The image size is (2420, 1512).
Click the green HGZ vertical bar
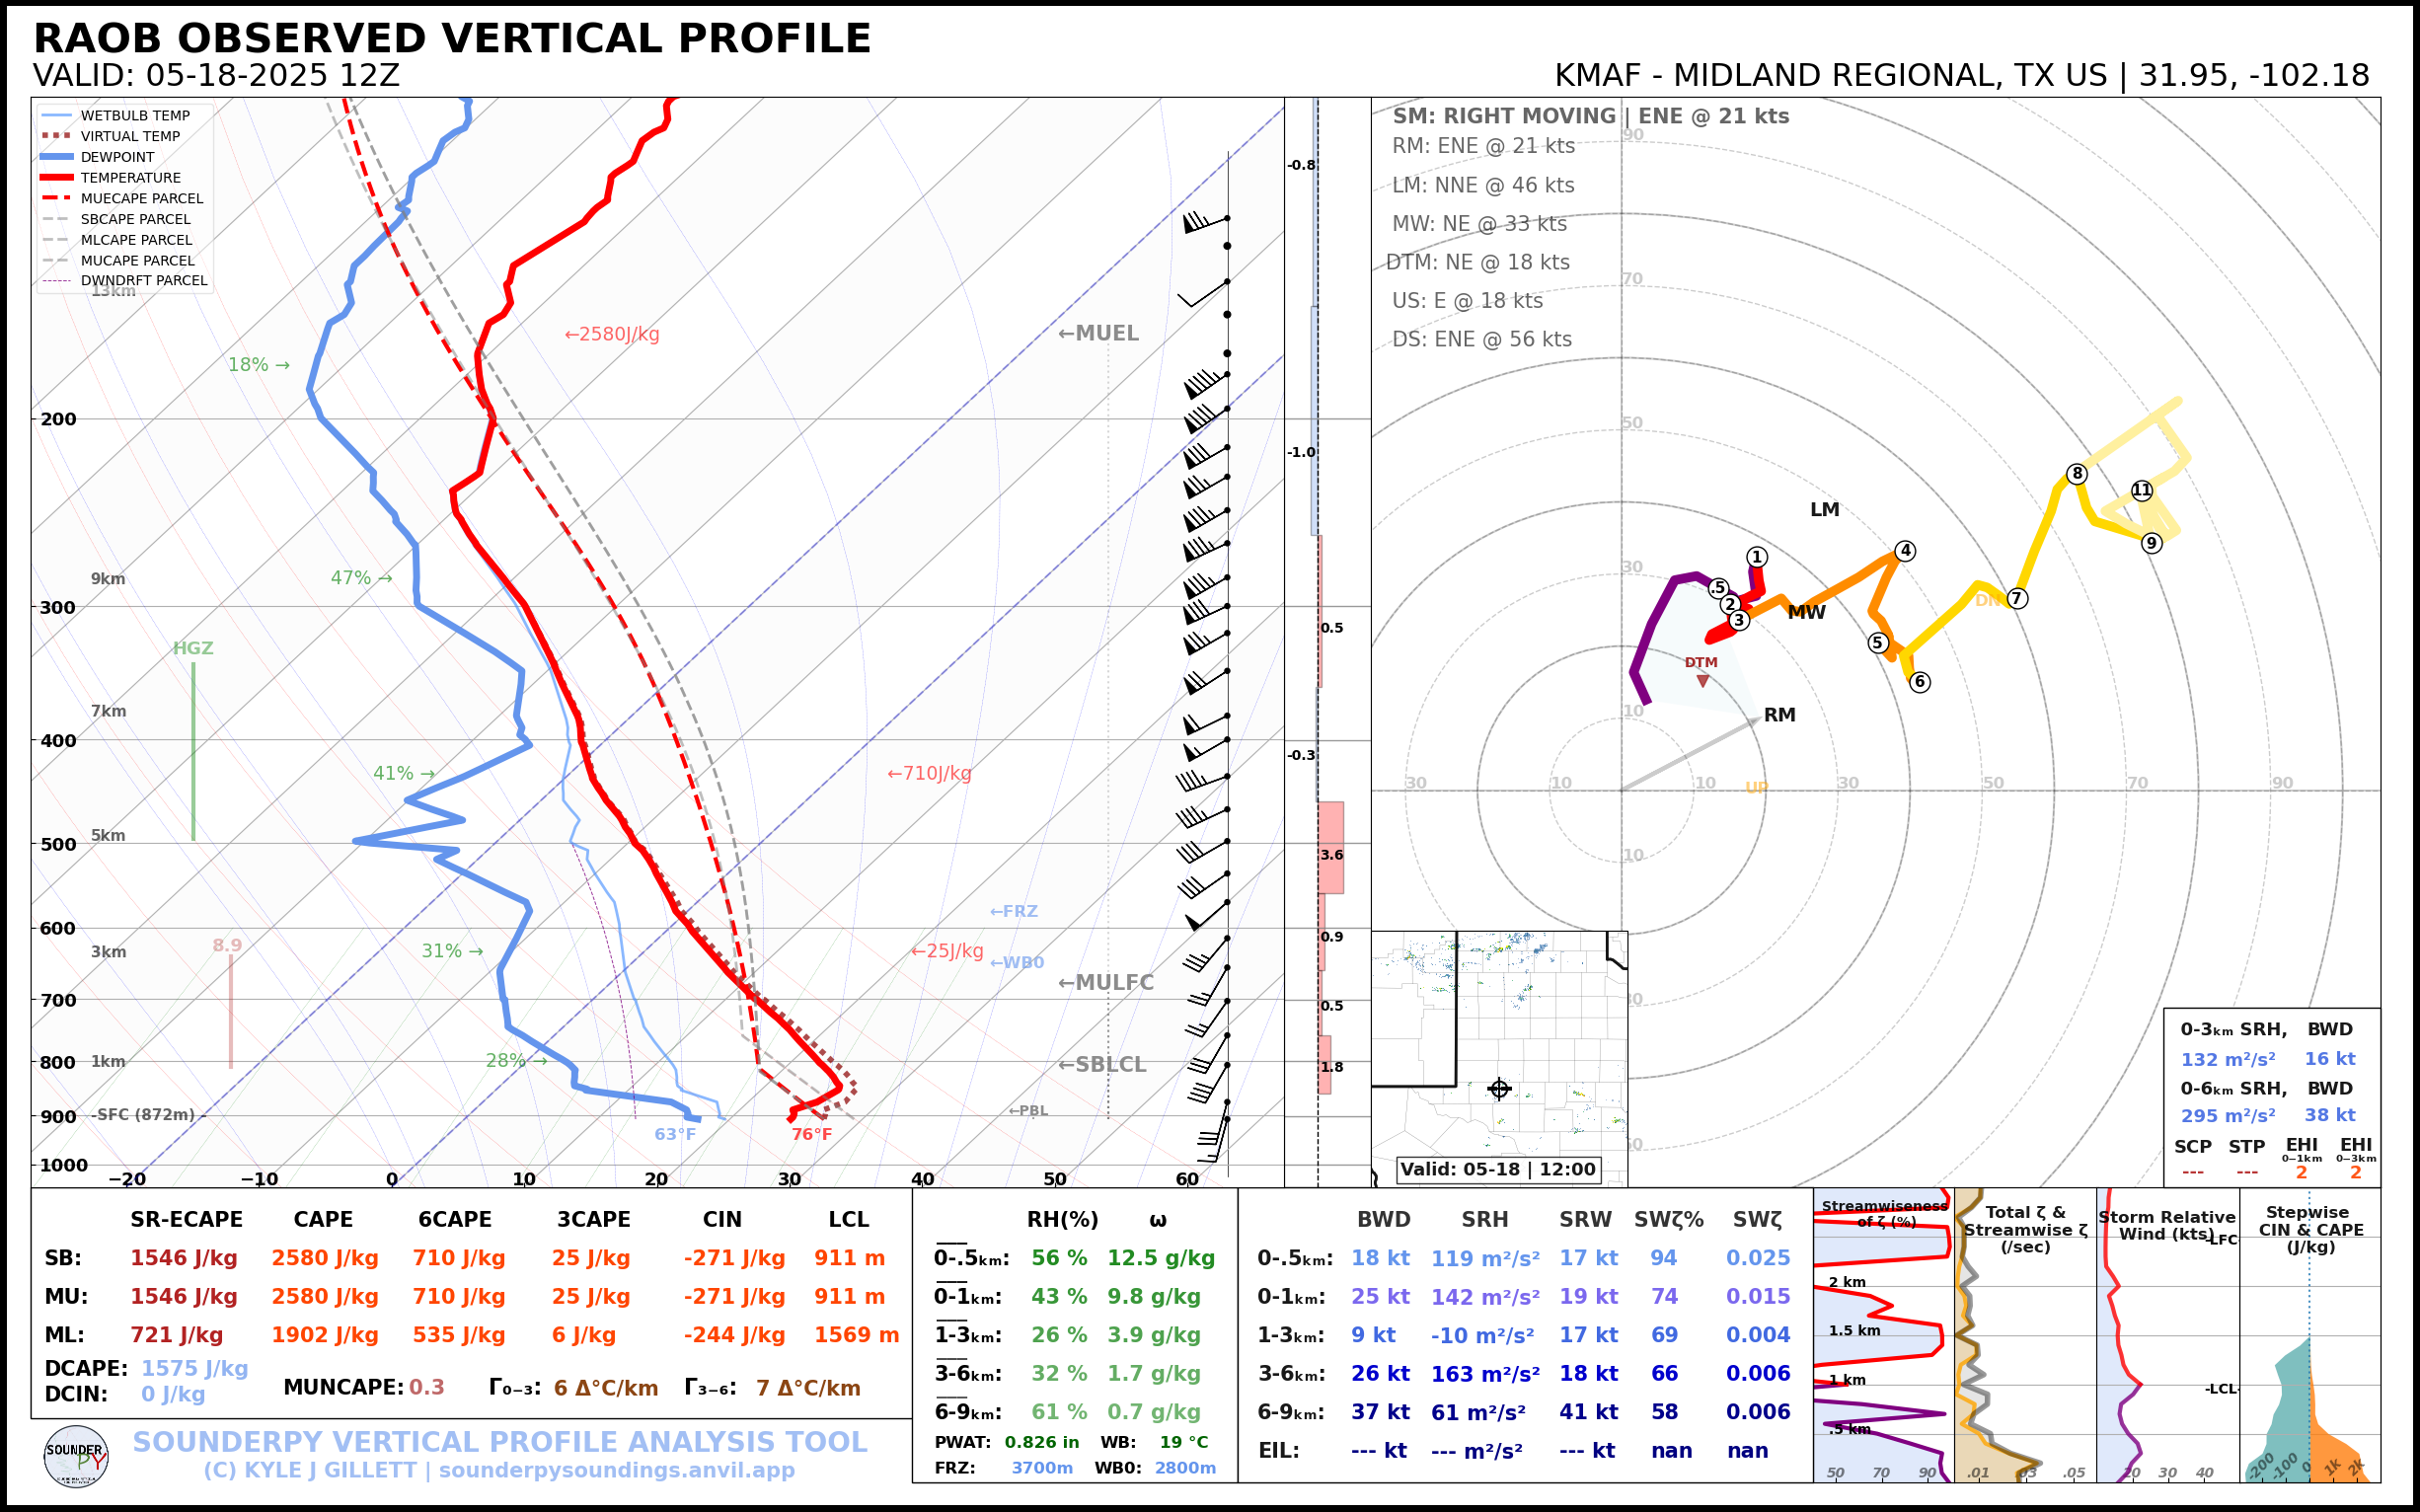tap(193, 750)
